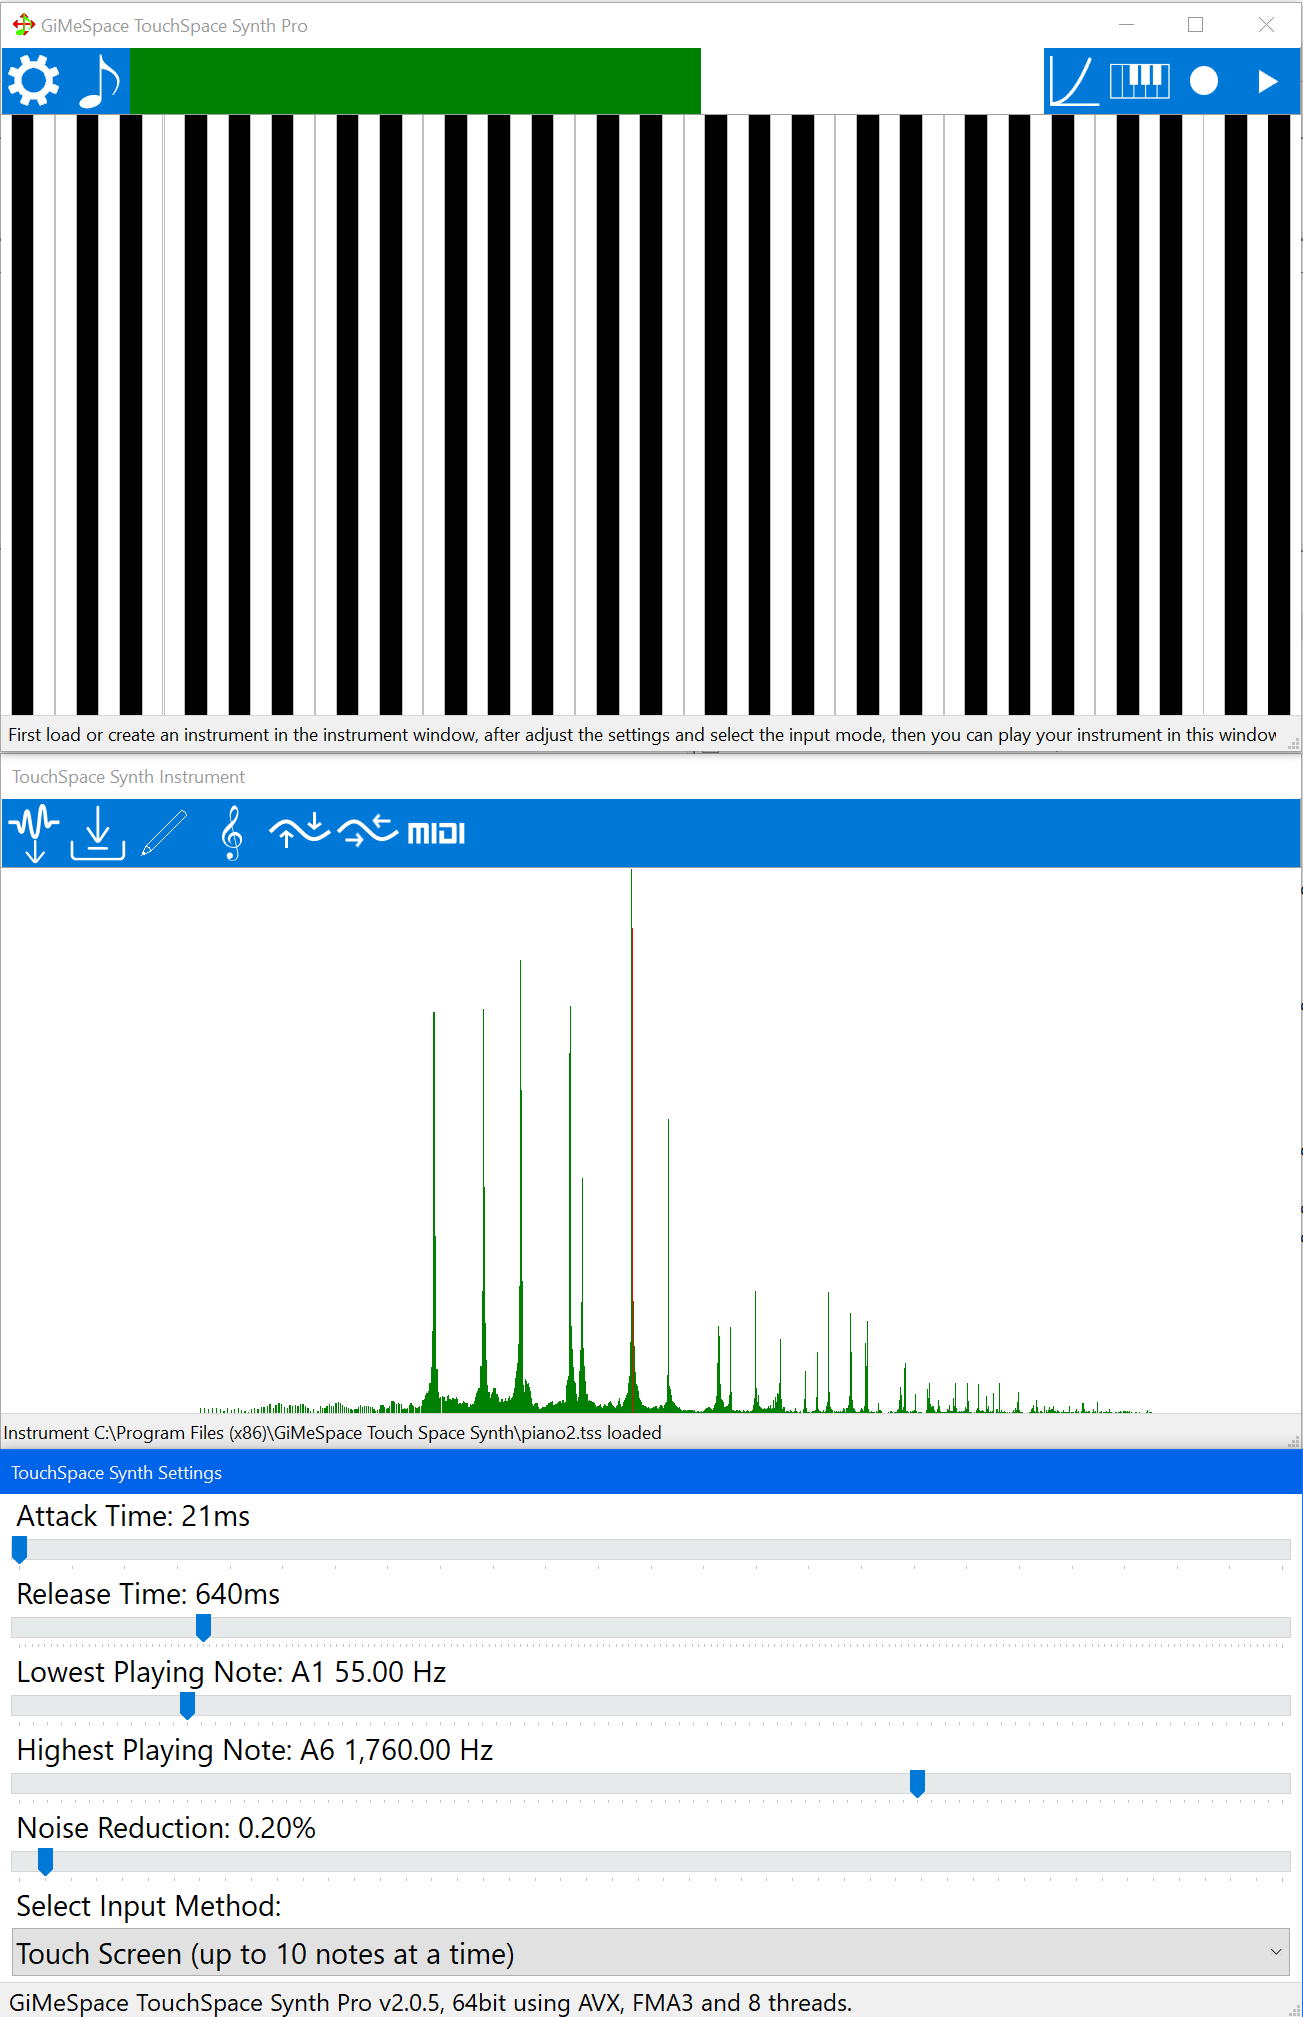The height and width of the screenshot is (2017, 1303).
Task: Click the Attack Time slider handle
Action: 19,1549
